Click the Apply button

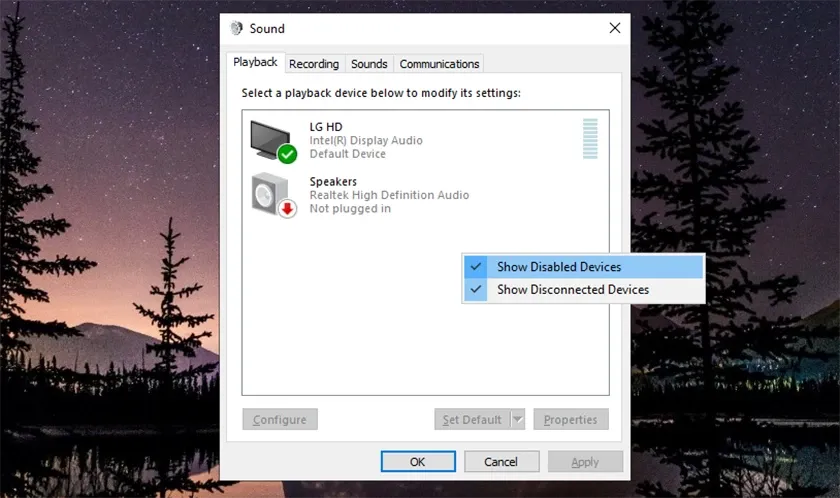pyautogui.click(x=585, y=462)
